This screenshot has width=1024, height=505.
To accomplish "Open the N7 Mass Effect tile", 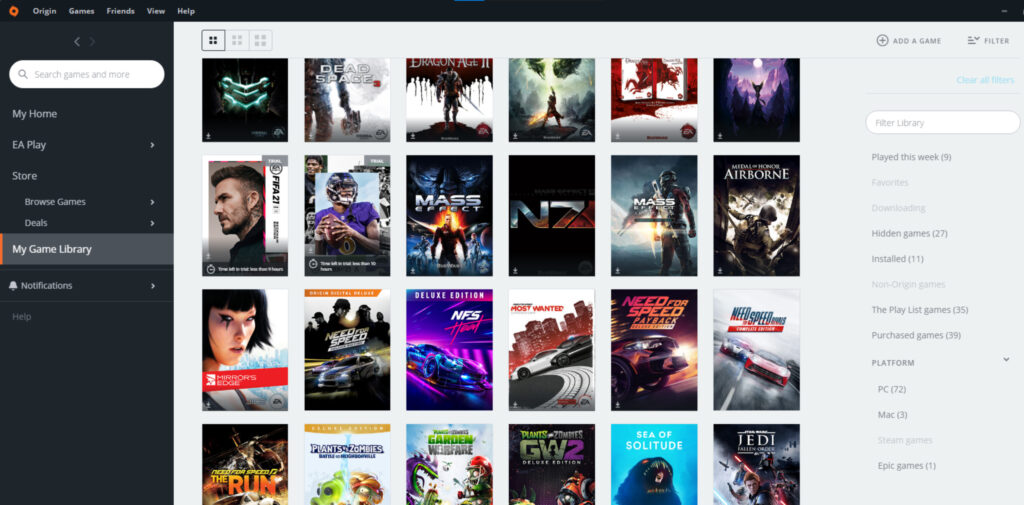I will coord(552,216).
